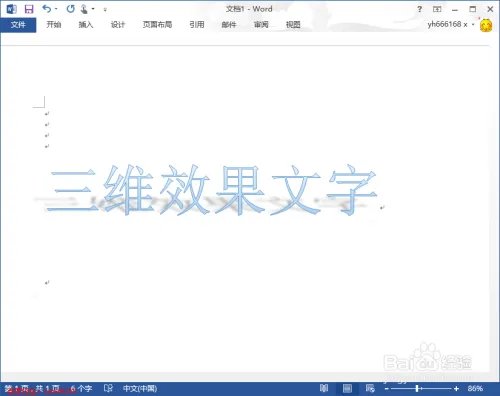Click the 三维效果文字 text in the document
This screenshot has width=500, height=396.
coord(212,190)
